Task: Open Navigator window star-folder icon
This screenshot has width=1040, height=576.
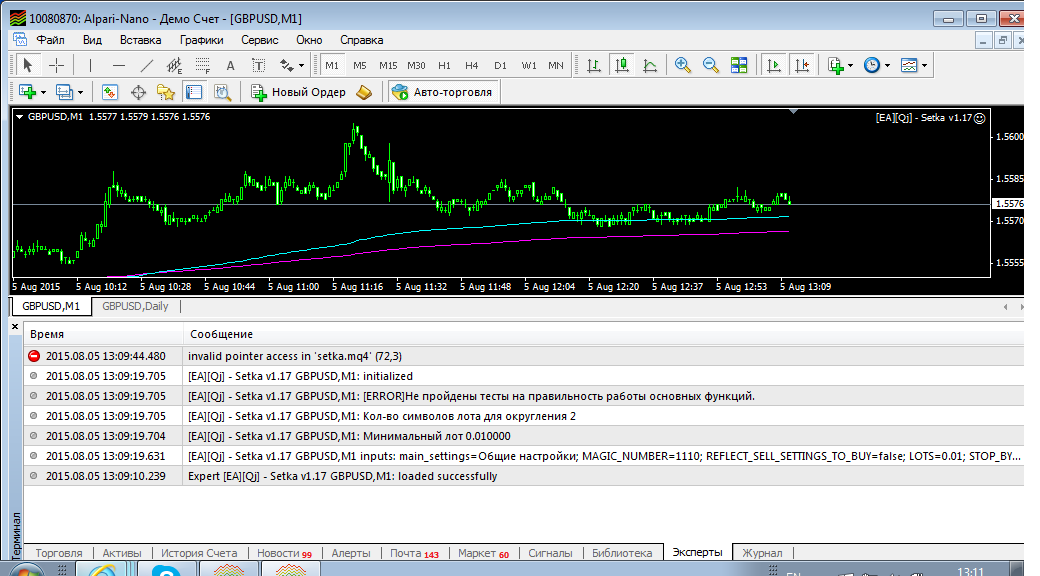Action: (x=166, y=92)
